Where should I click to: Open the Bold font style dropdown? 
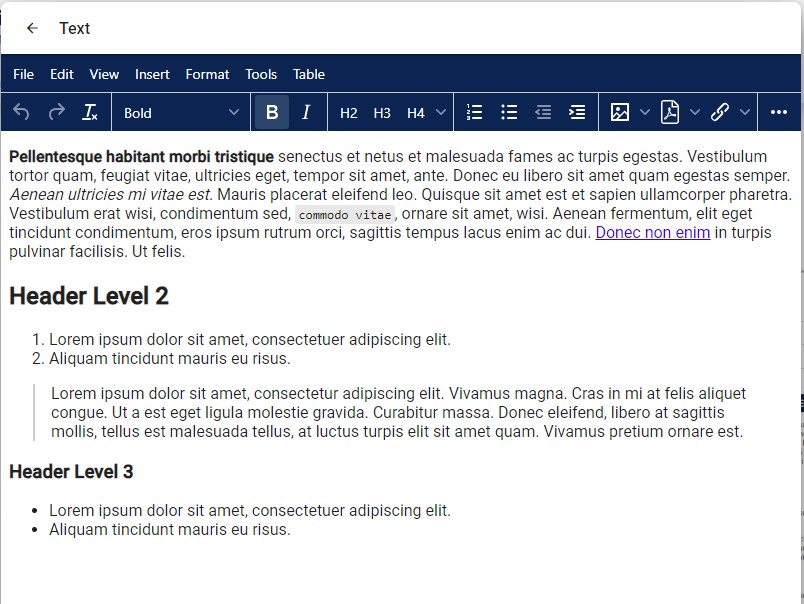click(x=181, y=112)
